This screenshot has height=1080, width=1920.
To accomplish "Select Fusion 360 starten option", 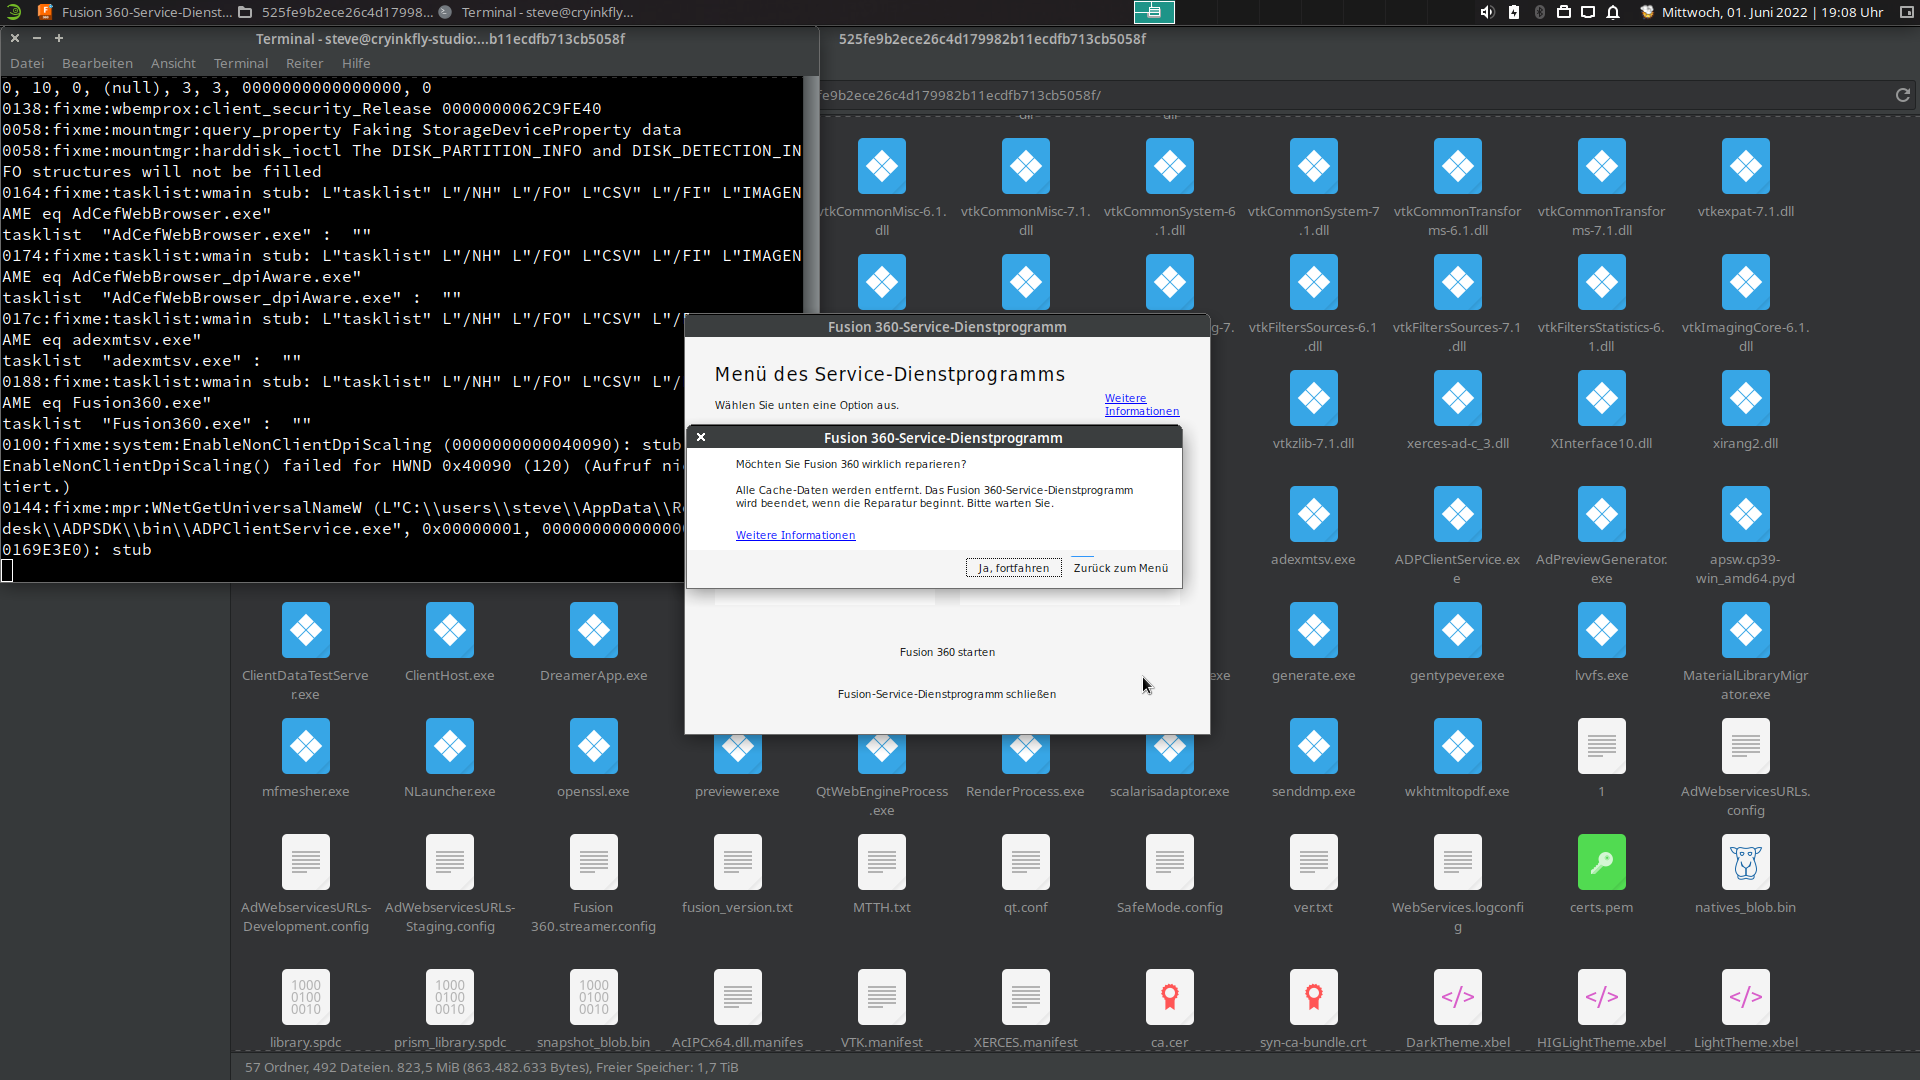I will (946, 651).
